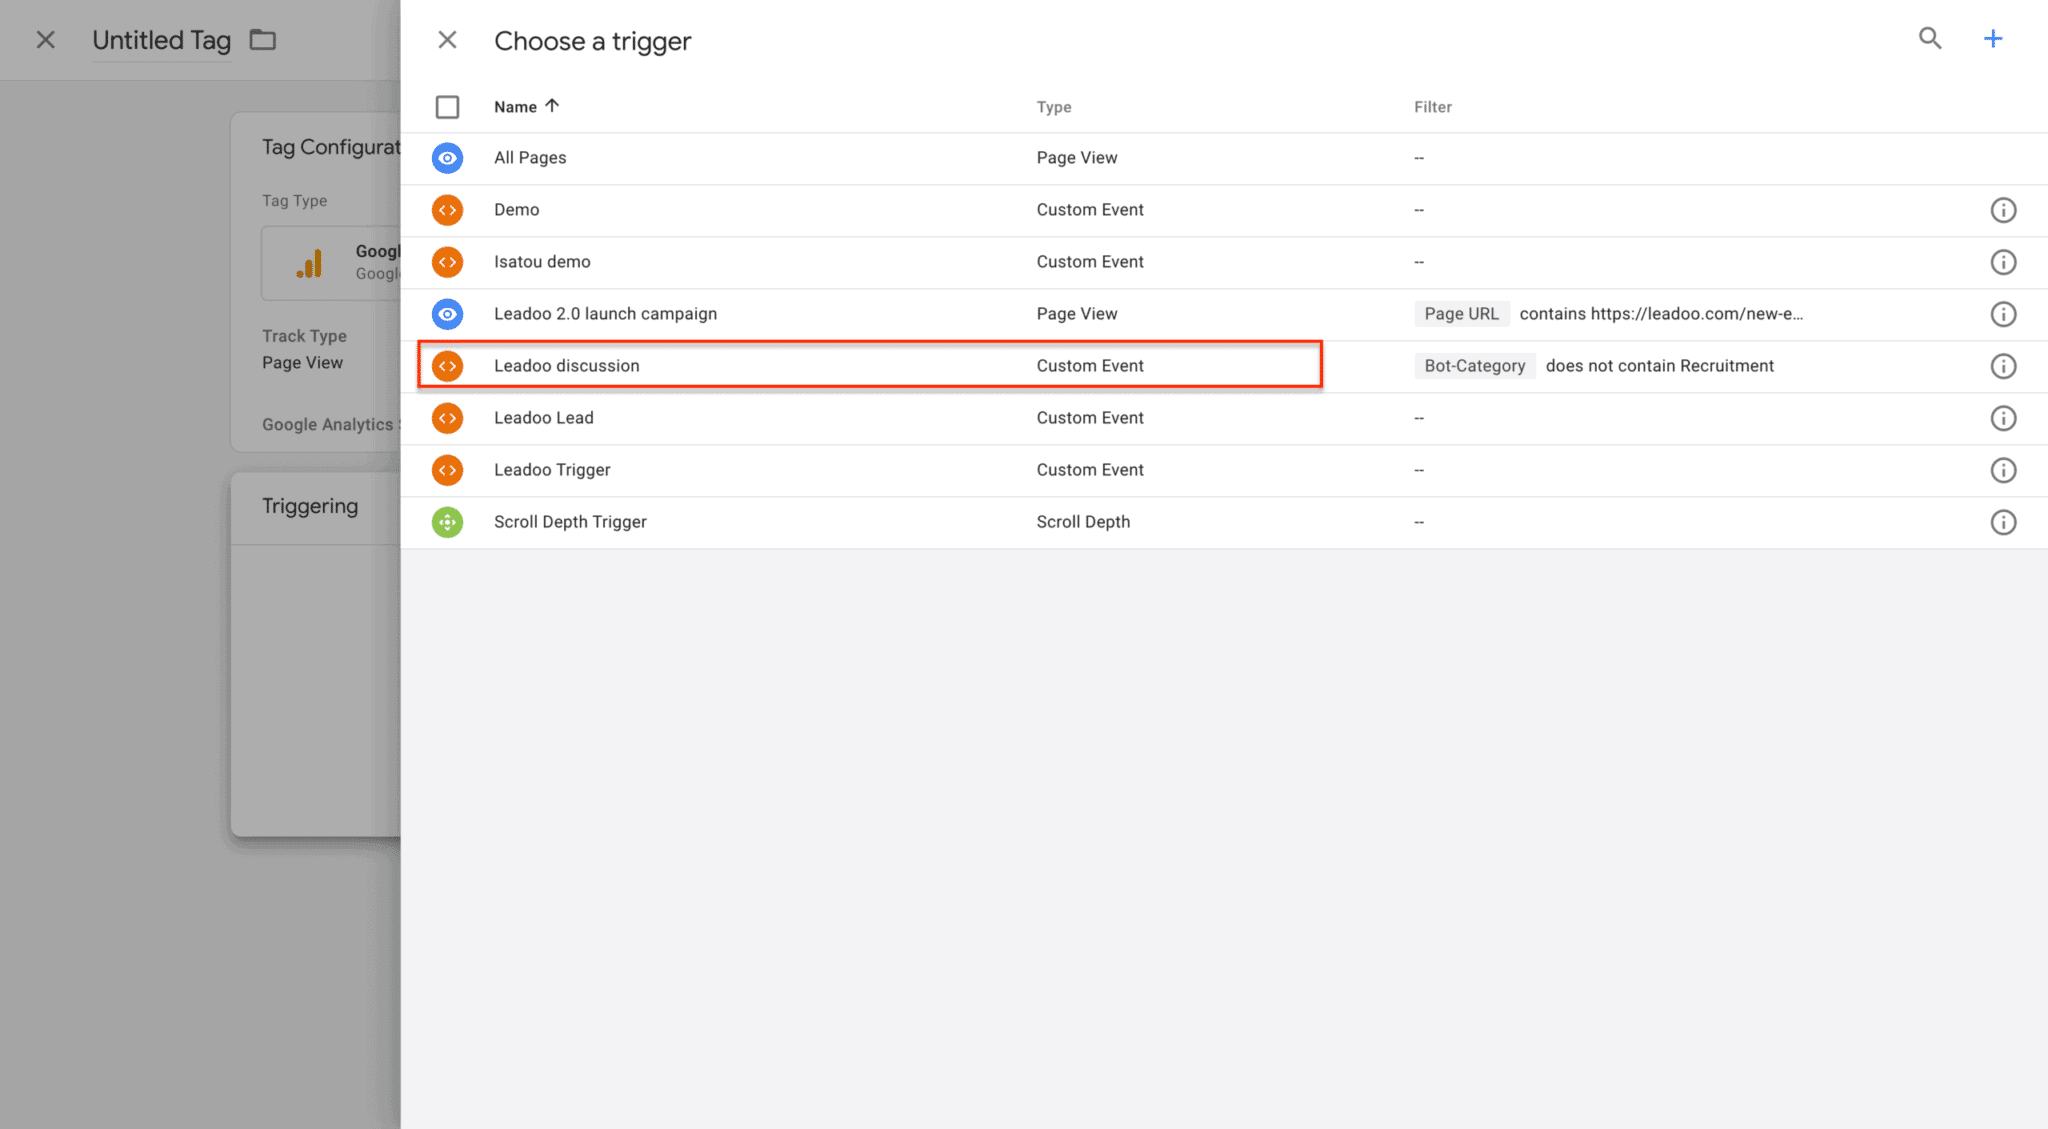
Task: View info for the Leadoo Lead trigger
Action: coord(2004,418)
